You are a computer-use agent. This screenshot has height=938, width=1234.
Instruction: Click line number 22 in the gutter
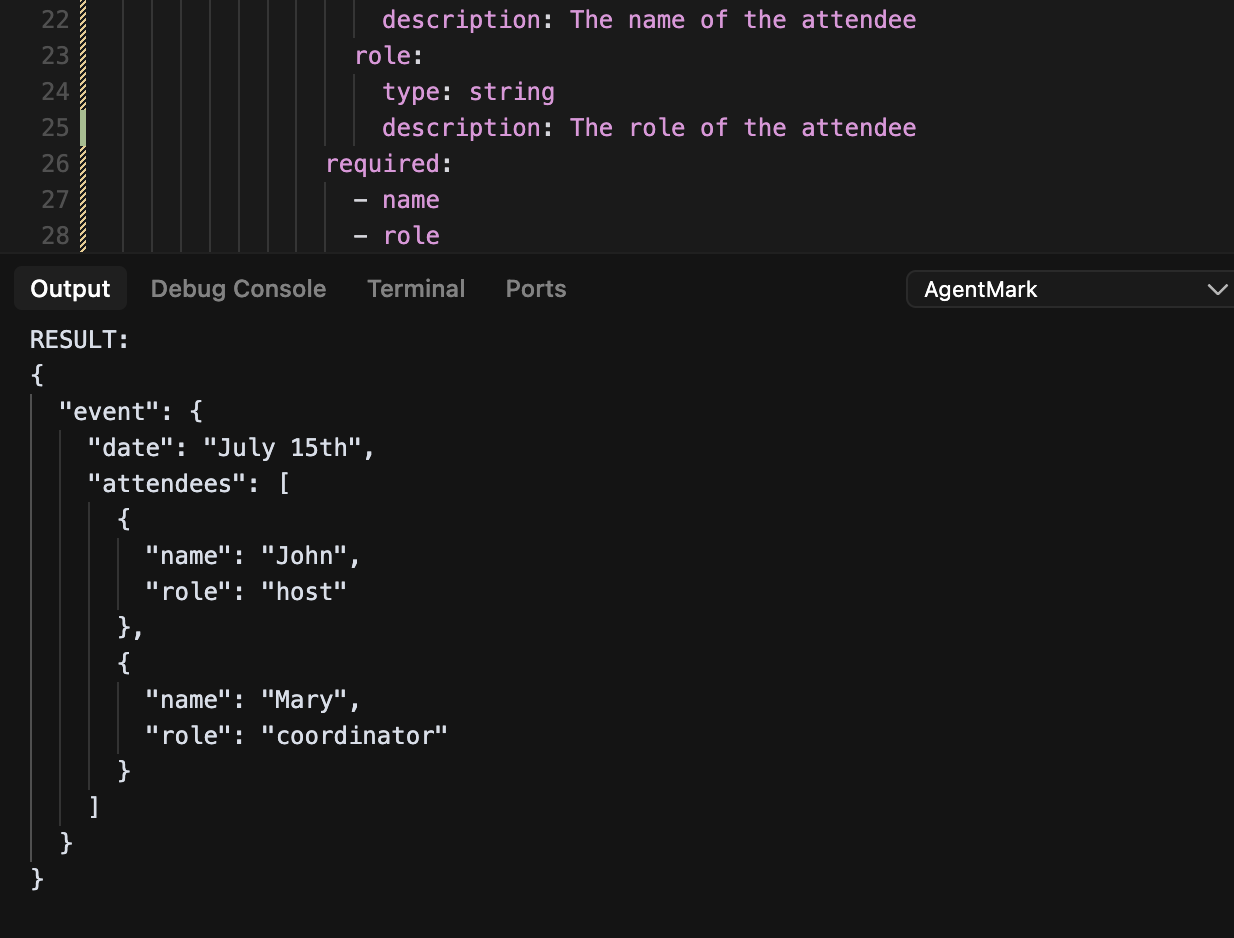tap(56, 20)
